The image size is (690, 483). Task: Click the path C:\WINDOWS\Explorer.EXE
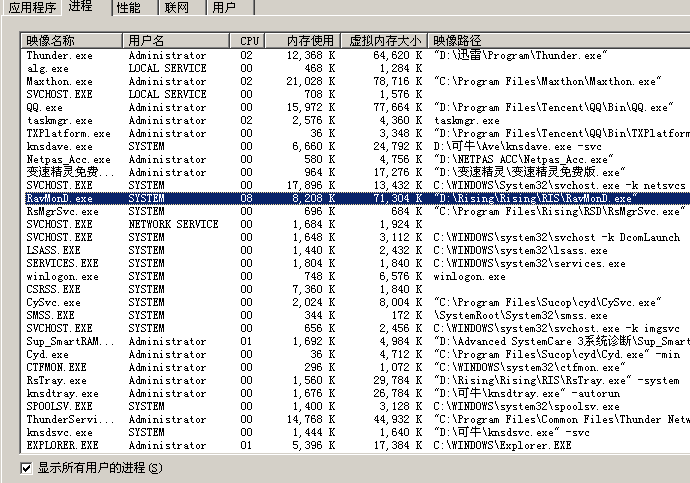tap(502, 446)
